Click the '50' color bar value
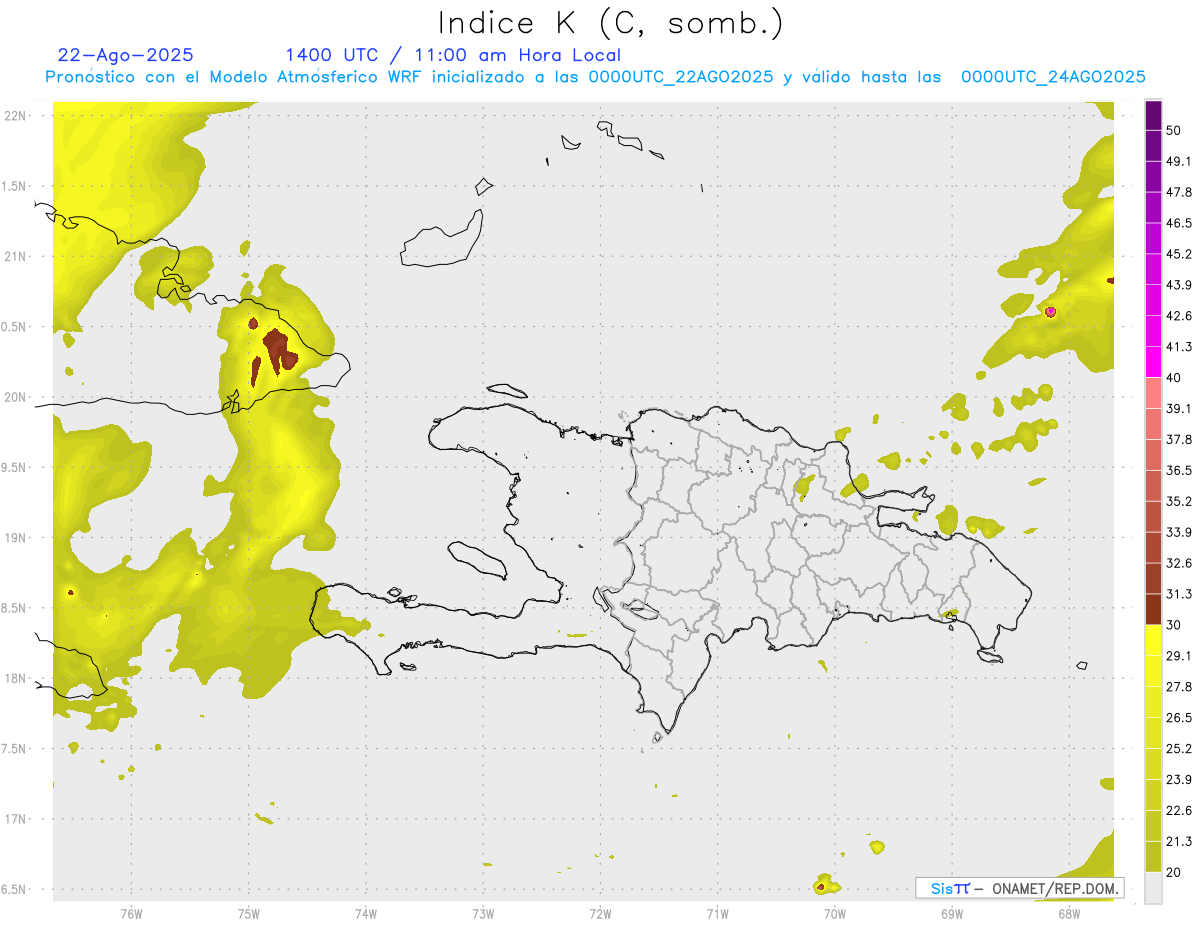 (1175, 131)
